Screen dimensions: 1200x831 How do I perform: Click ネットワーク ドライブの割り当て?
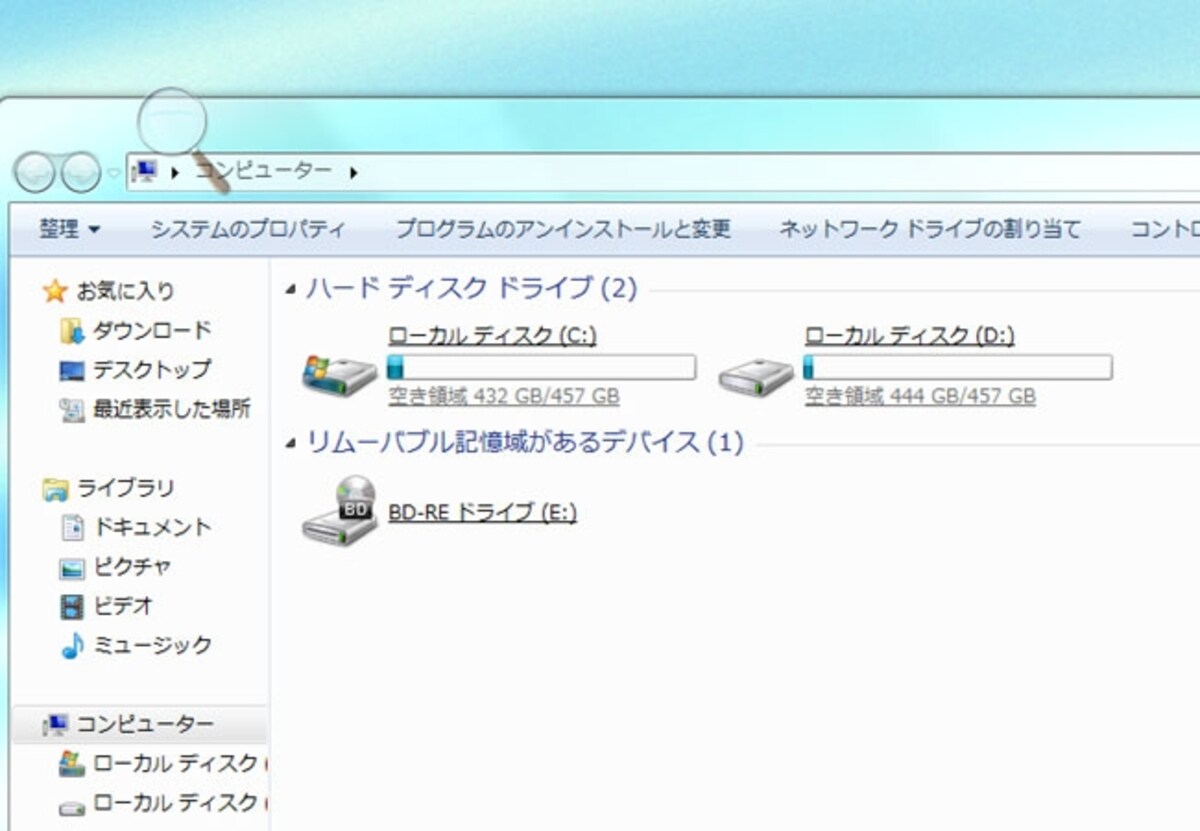[930, 229]
